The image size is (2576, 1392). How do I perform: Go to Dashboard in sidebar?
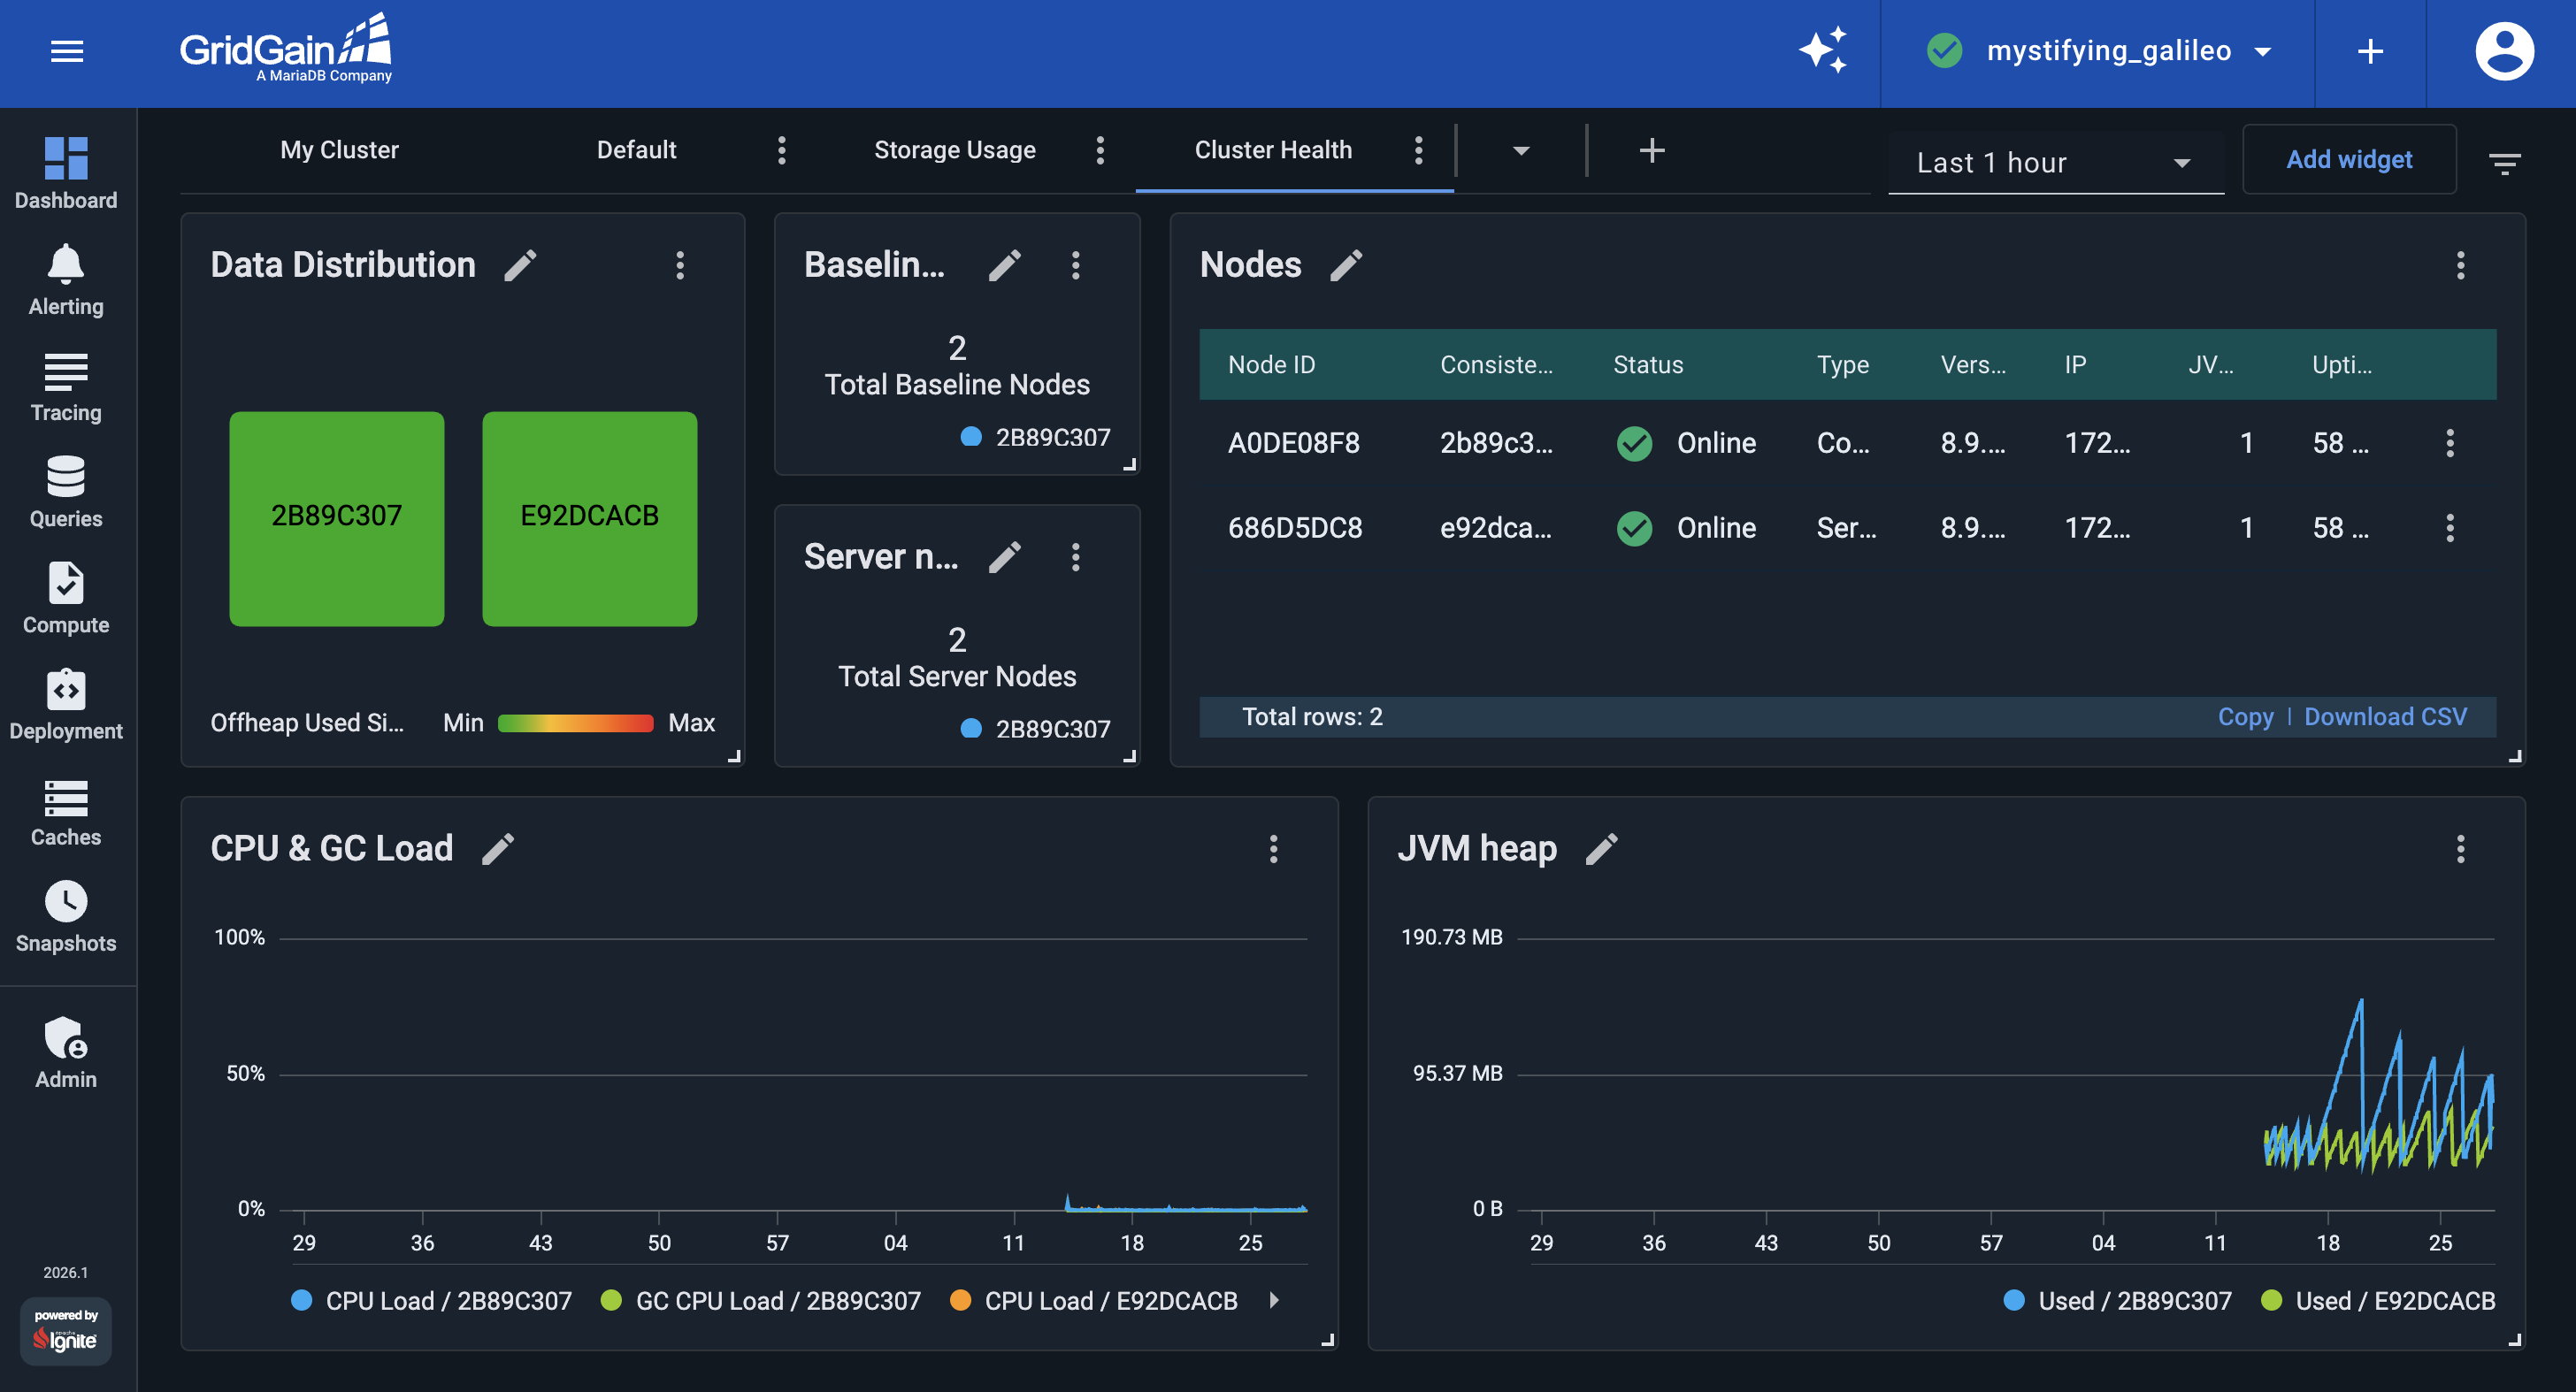66,174
